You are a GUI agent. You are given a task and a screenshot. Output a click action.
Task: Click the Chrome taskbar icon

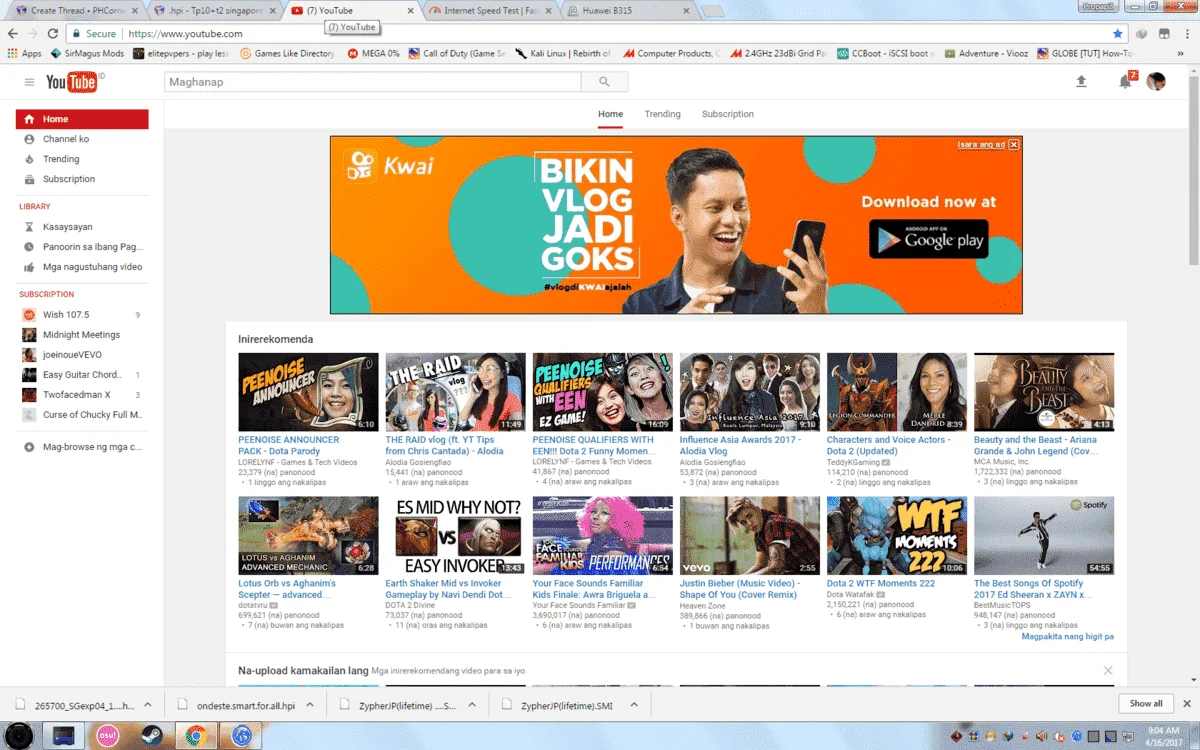pos(196,736)
